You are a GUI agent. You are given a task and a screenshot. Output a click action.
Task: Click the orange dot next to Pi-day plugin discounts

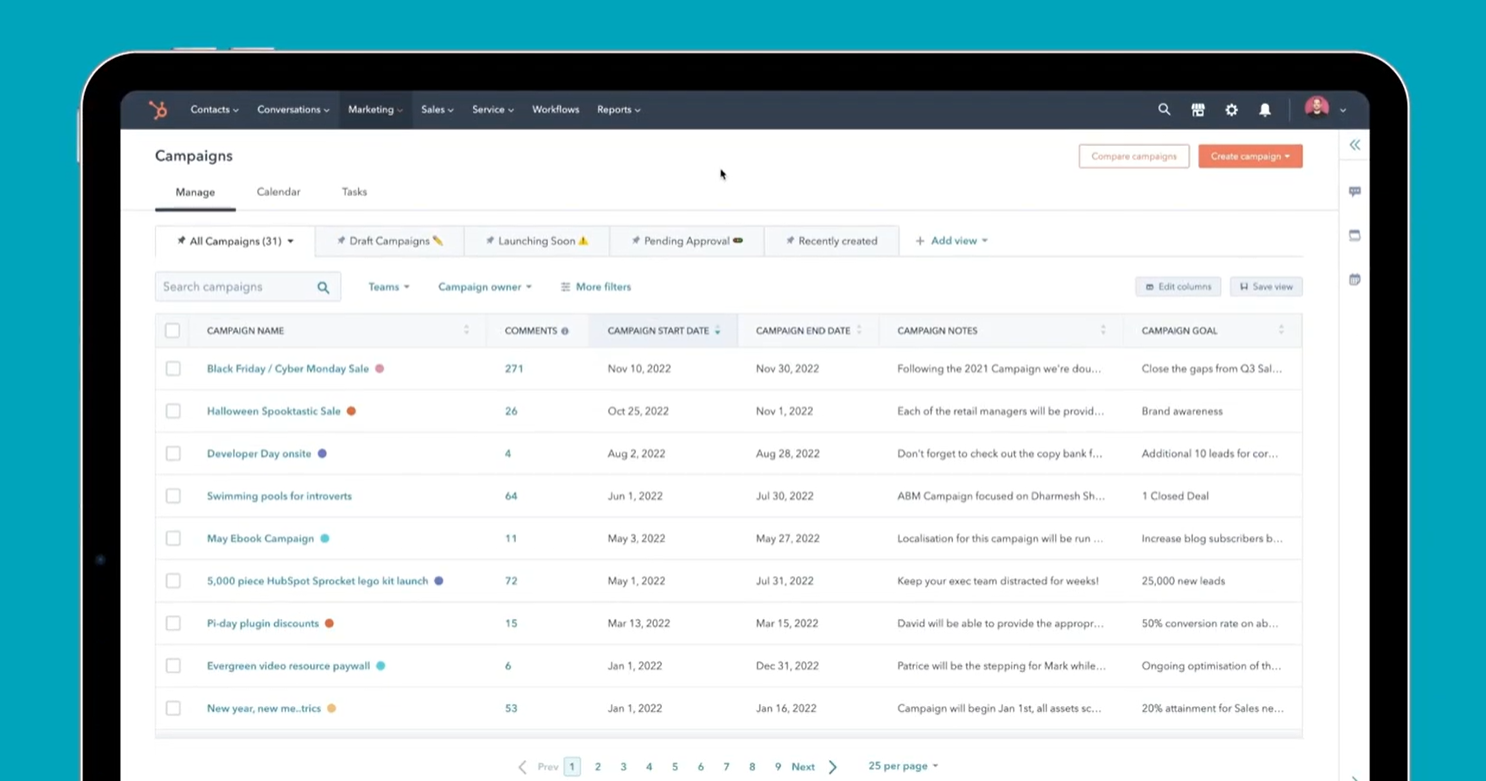tap(329, 623)
